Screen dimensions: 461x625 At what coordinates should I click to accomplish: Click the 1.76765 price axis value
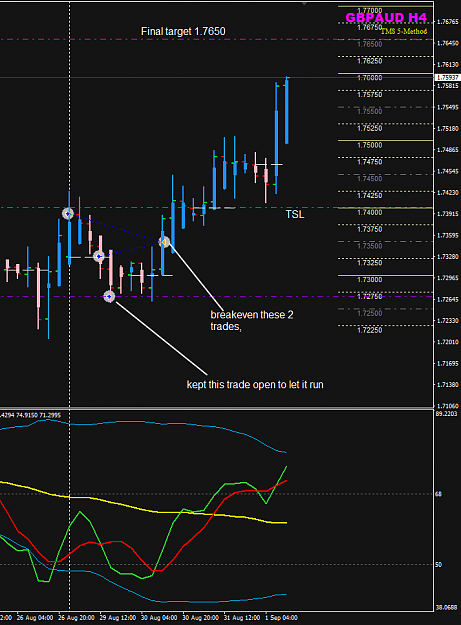(x=447, y=22)
